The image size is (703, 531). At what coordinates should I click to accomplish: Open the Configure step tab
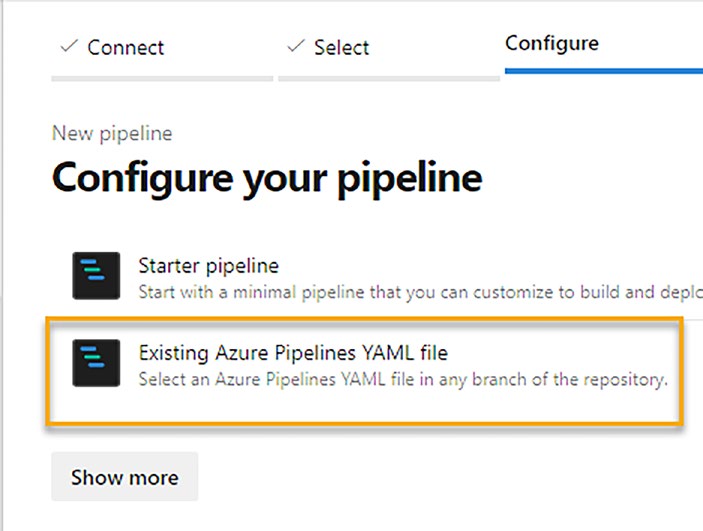pyautogui.click(x=552, y=44)
